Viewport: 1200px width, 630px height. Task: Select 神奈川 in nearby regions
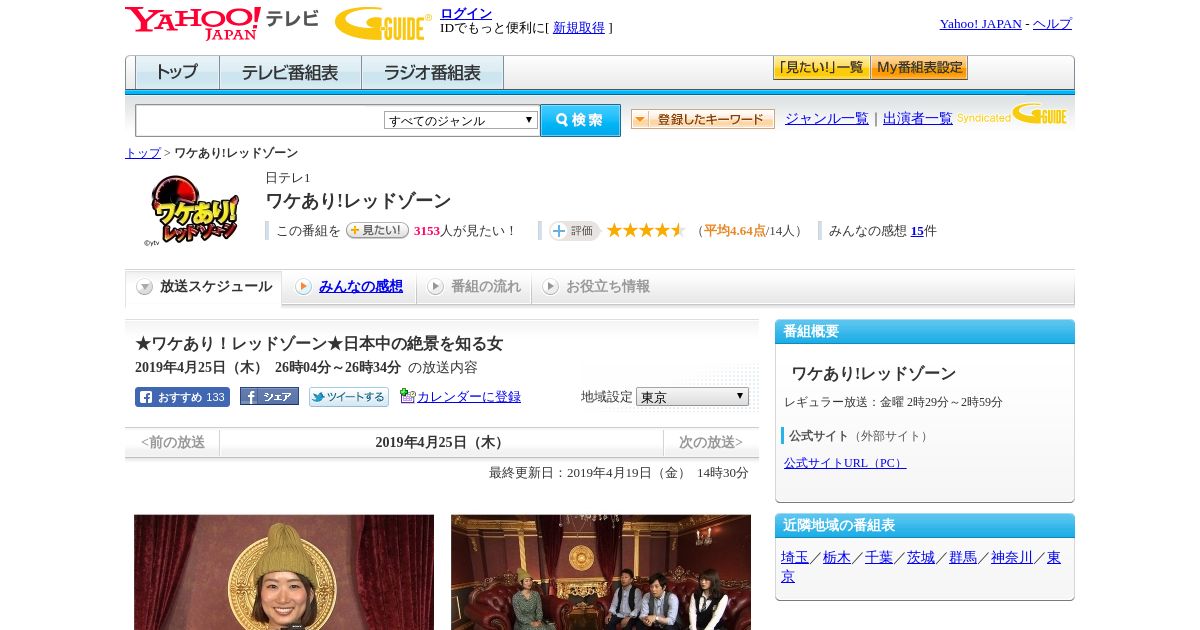(x=1012, y=558)
